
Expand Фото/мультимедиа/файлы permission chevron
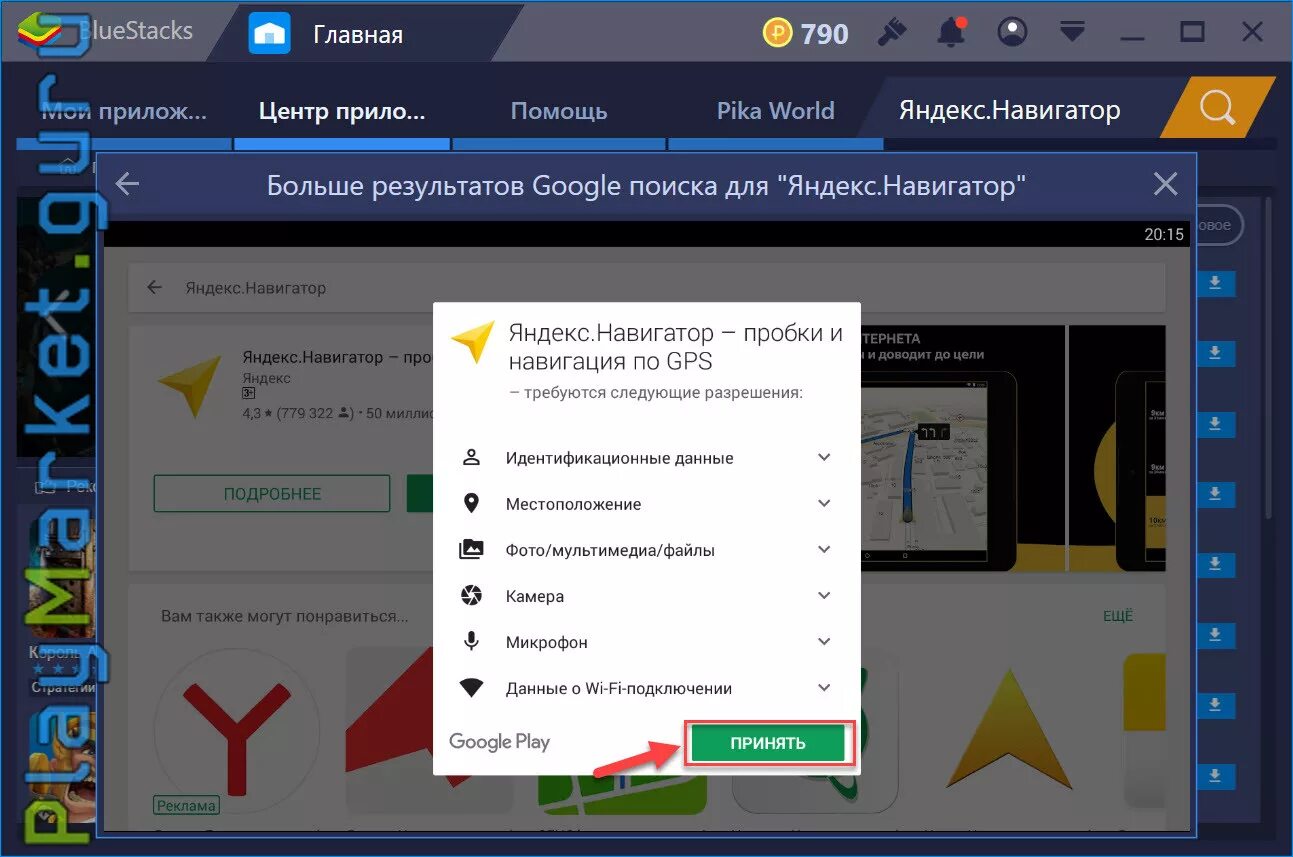(x=824, y=549)
